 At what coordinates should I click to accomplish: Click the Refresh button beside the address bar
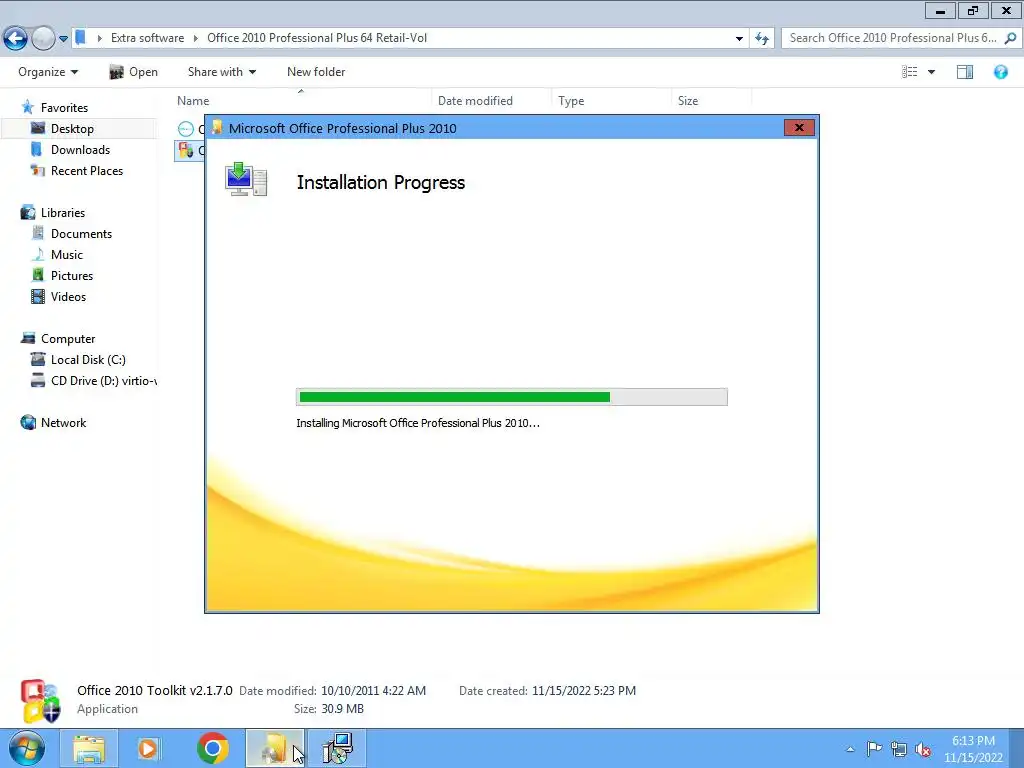pos(762,39)
